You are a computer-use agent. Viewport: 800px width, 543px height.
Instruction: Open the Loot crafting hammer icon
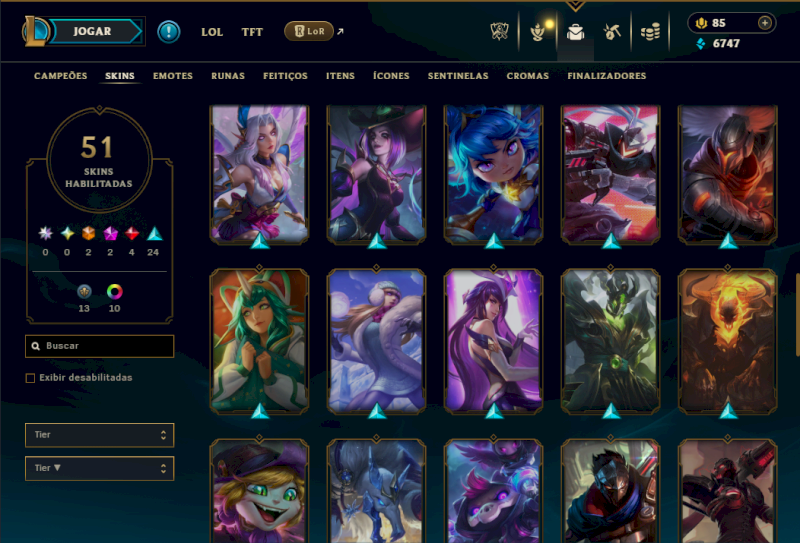click(612, 32)
